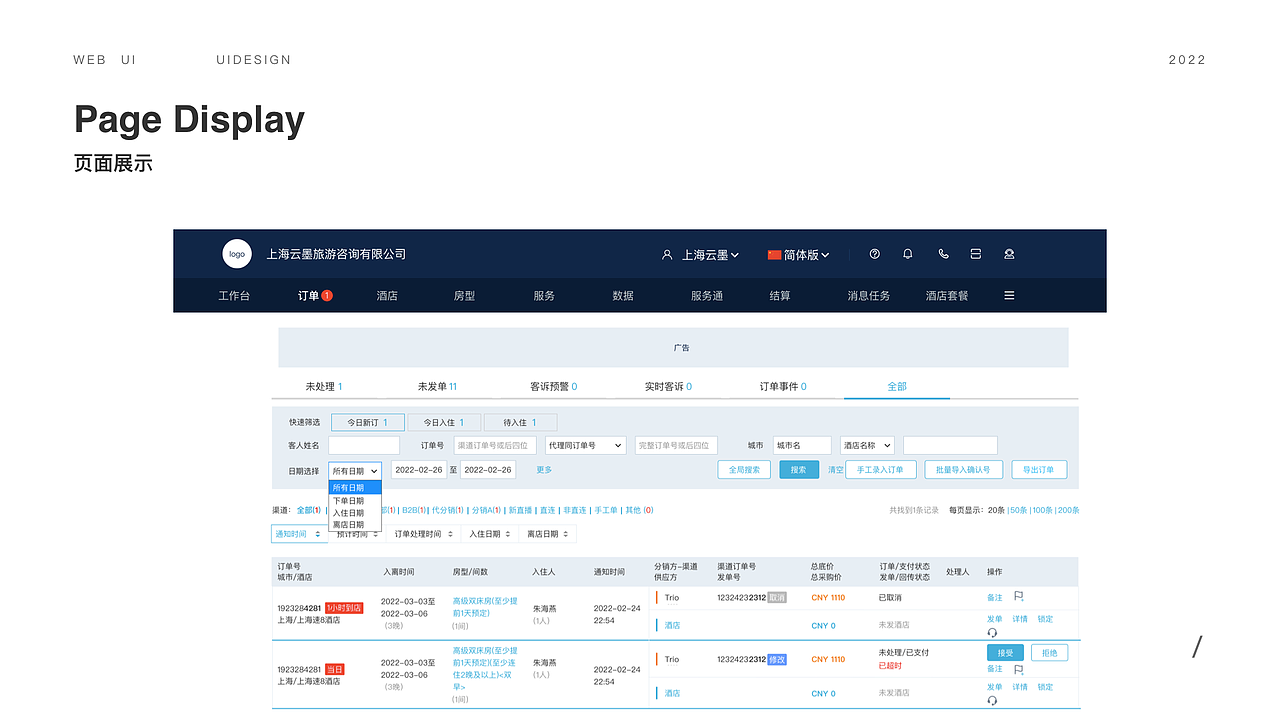
Task: Toggle 今日入住 quick filter
Action: pyautogui.click(x=444, y=423)
